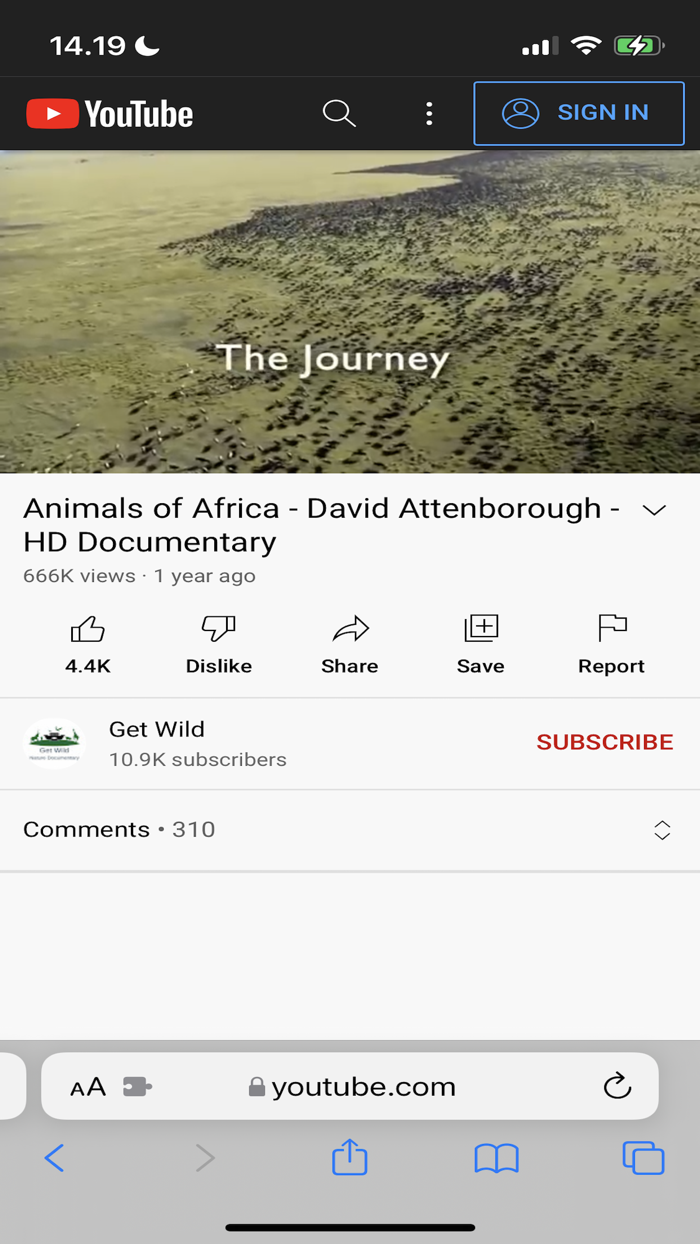Expand the Comments section
Image resolution: width=700 pixels, height=1244 pixels.
662,829
